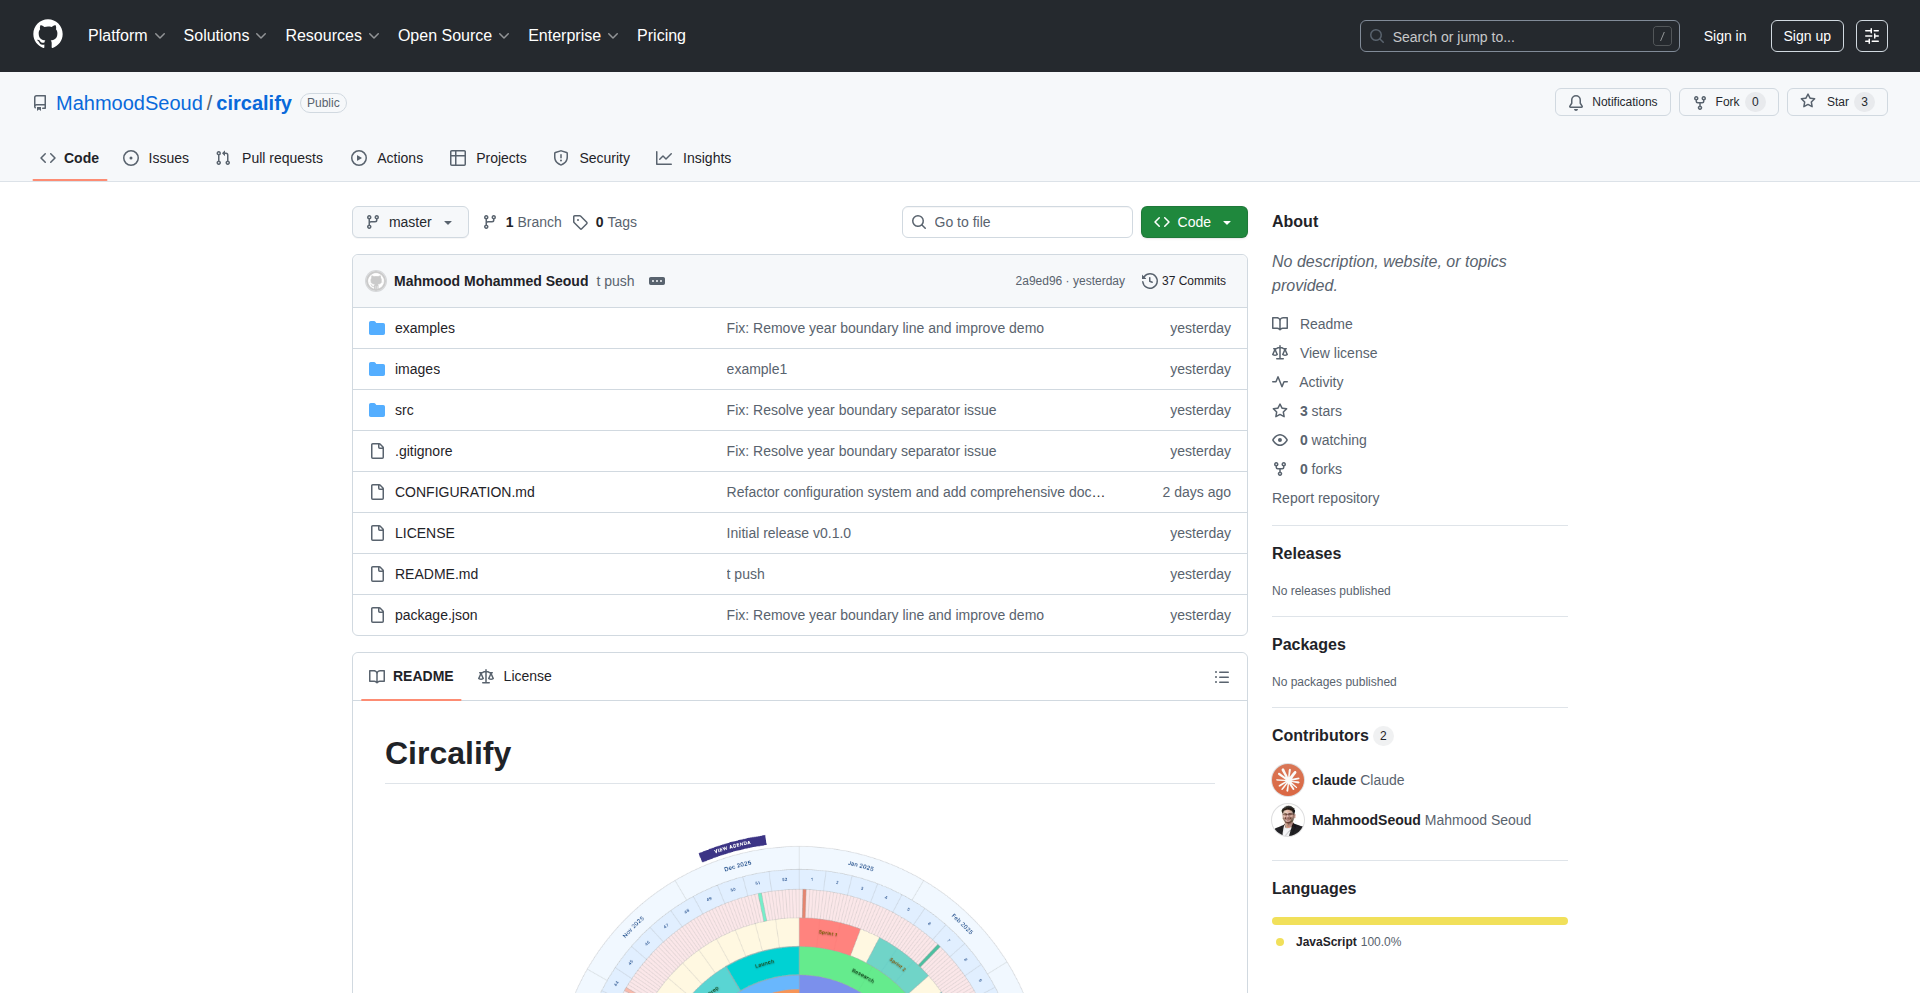Select the Code repository tab

70,158
